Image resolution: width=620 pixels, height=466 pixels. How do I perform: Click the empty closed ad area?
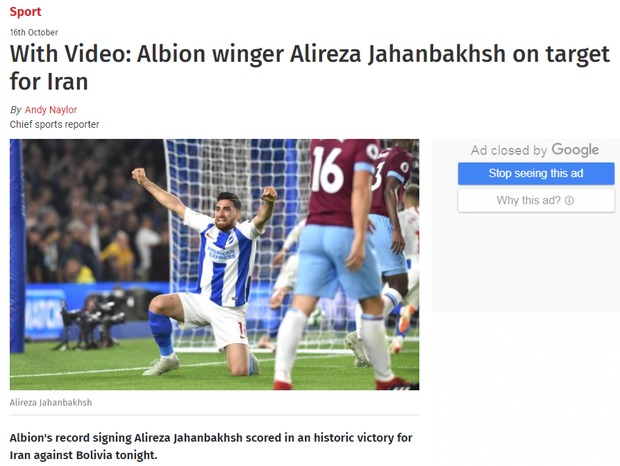(526, 263)
